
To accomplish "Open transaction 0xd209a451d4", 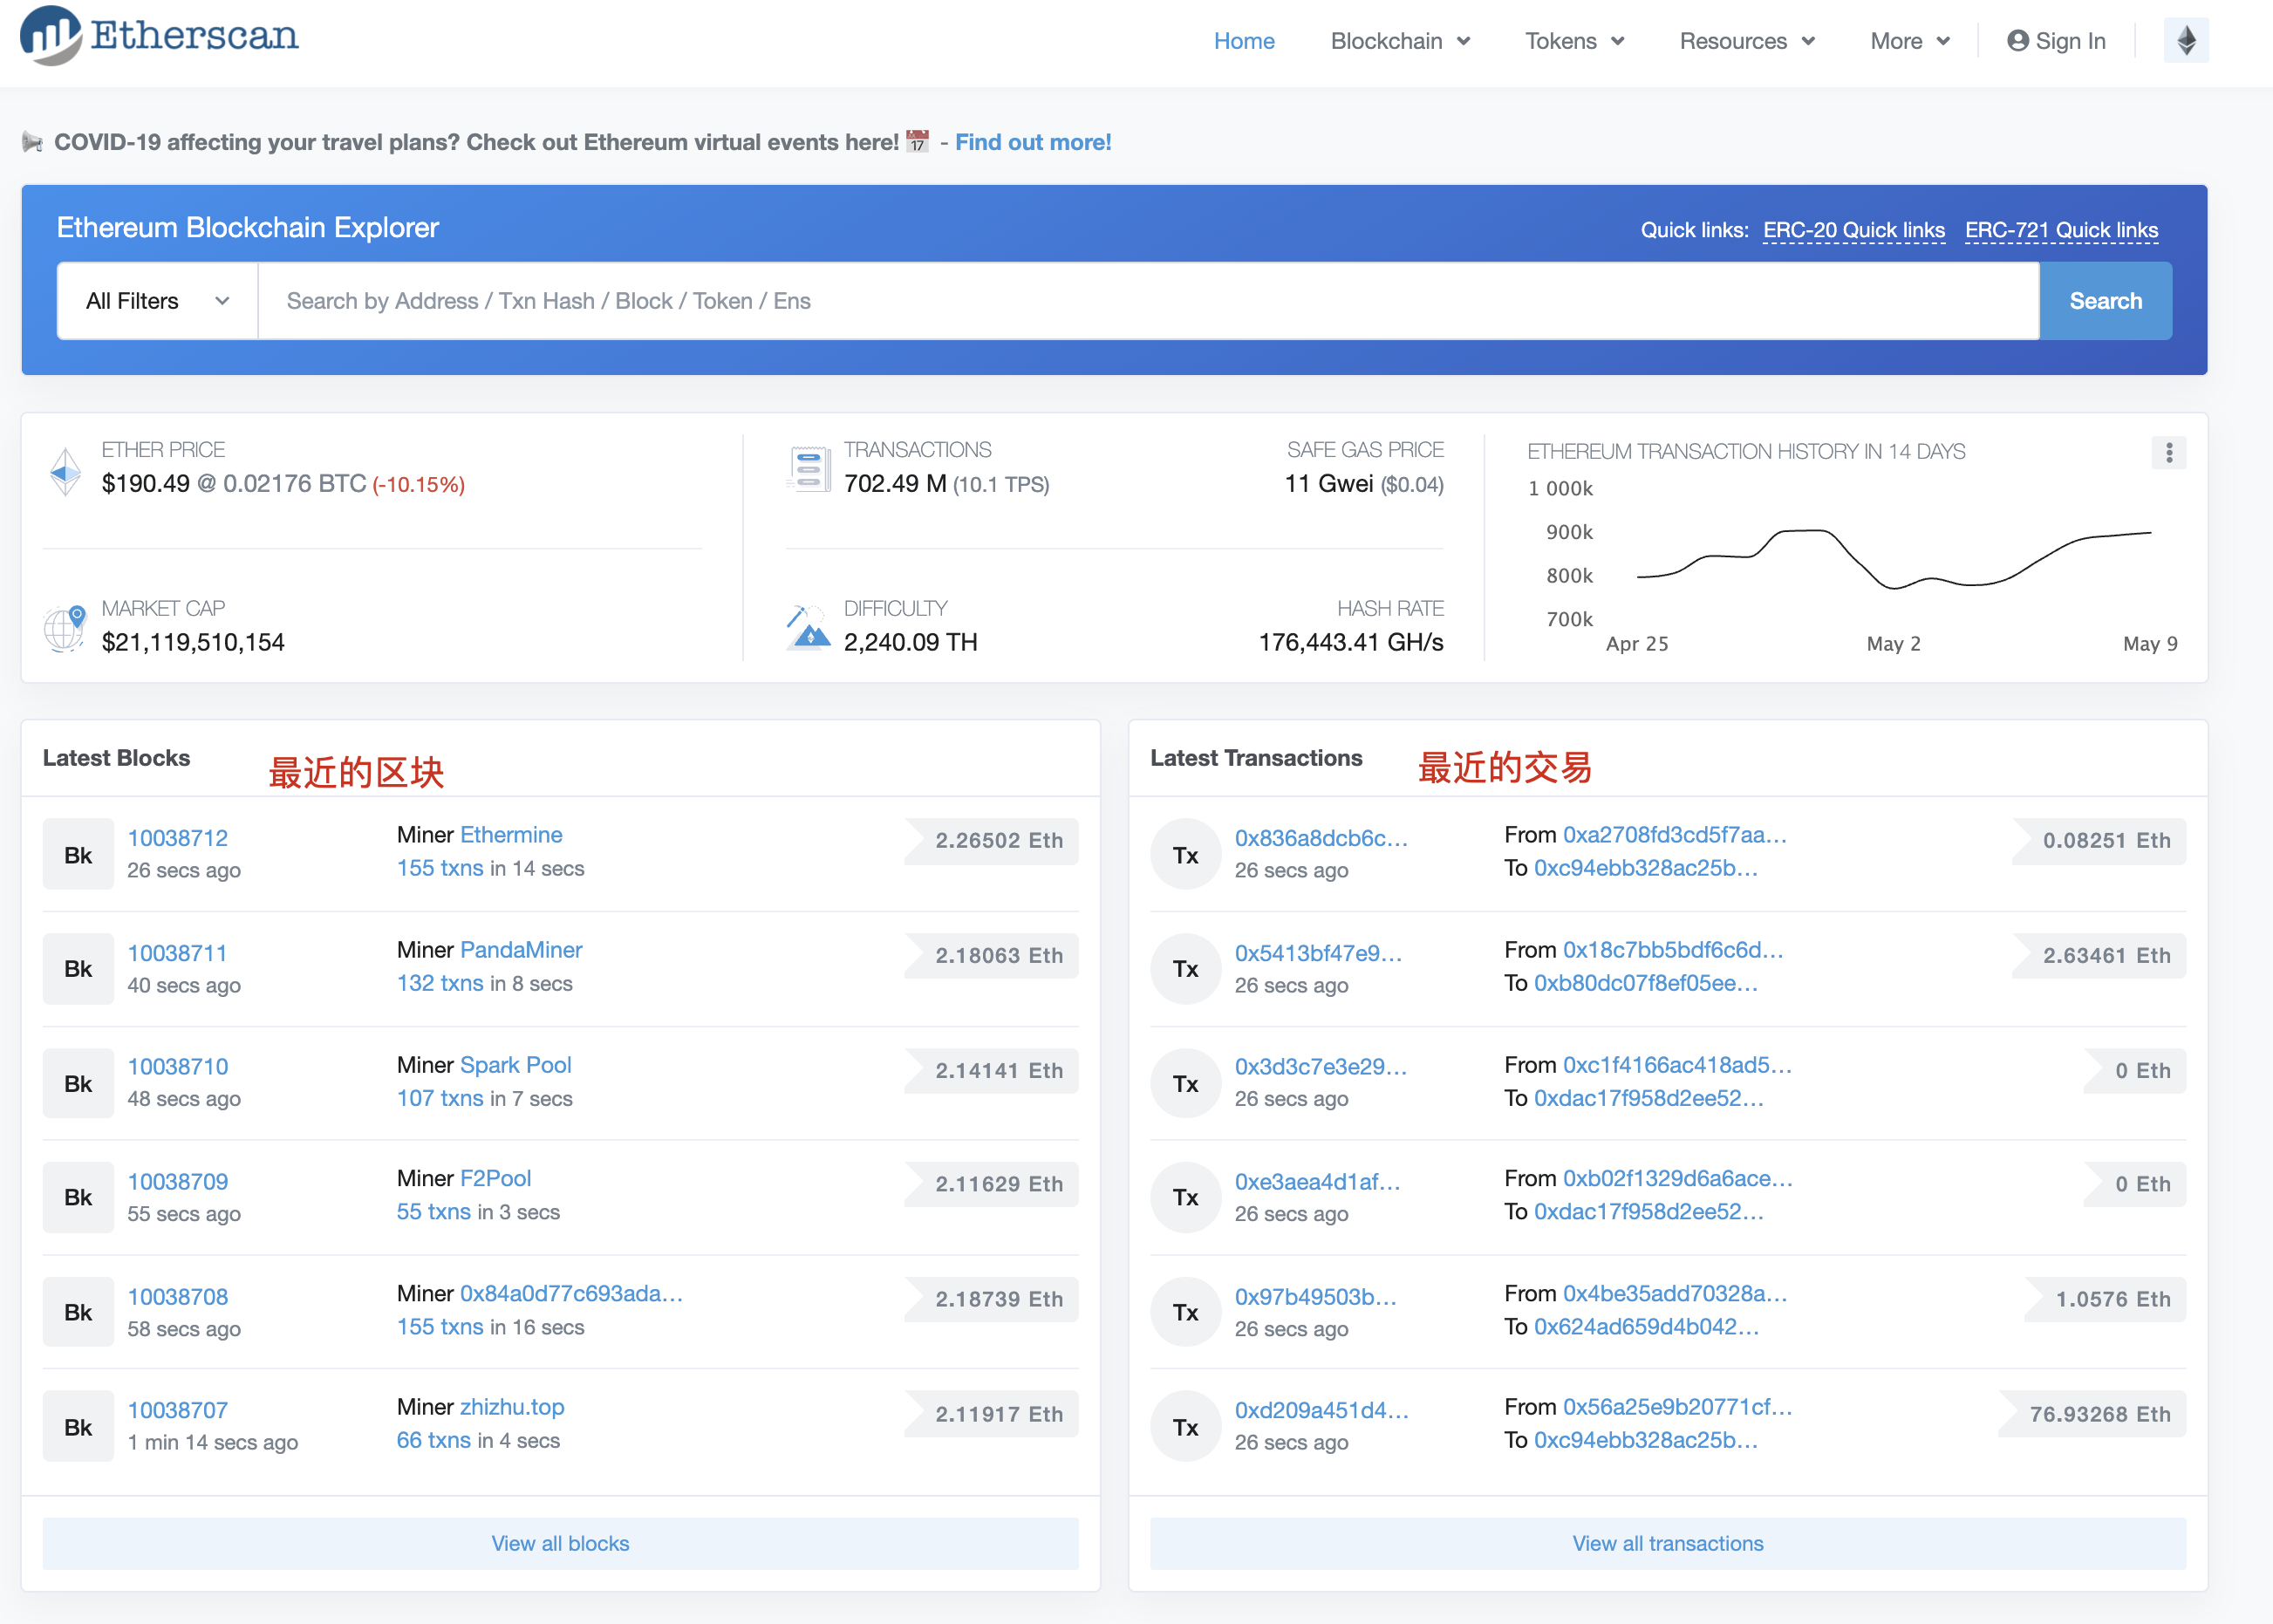I will (x=1322, y=1410).
